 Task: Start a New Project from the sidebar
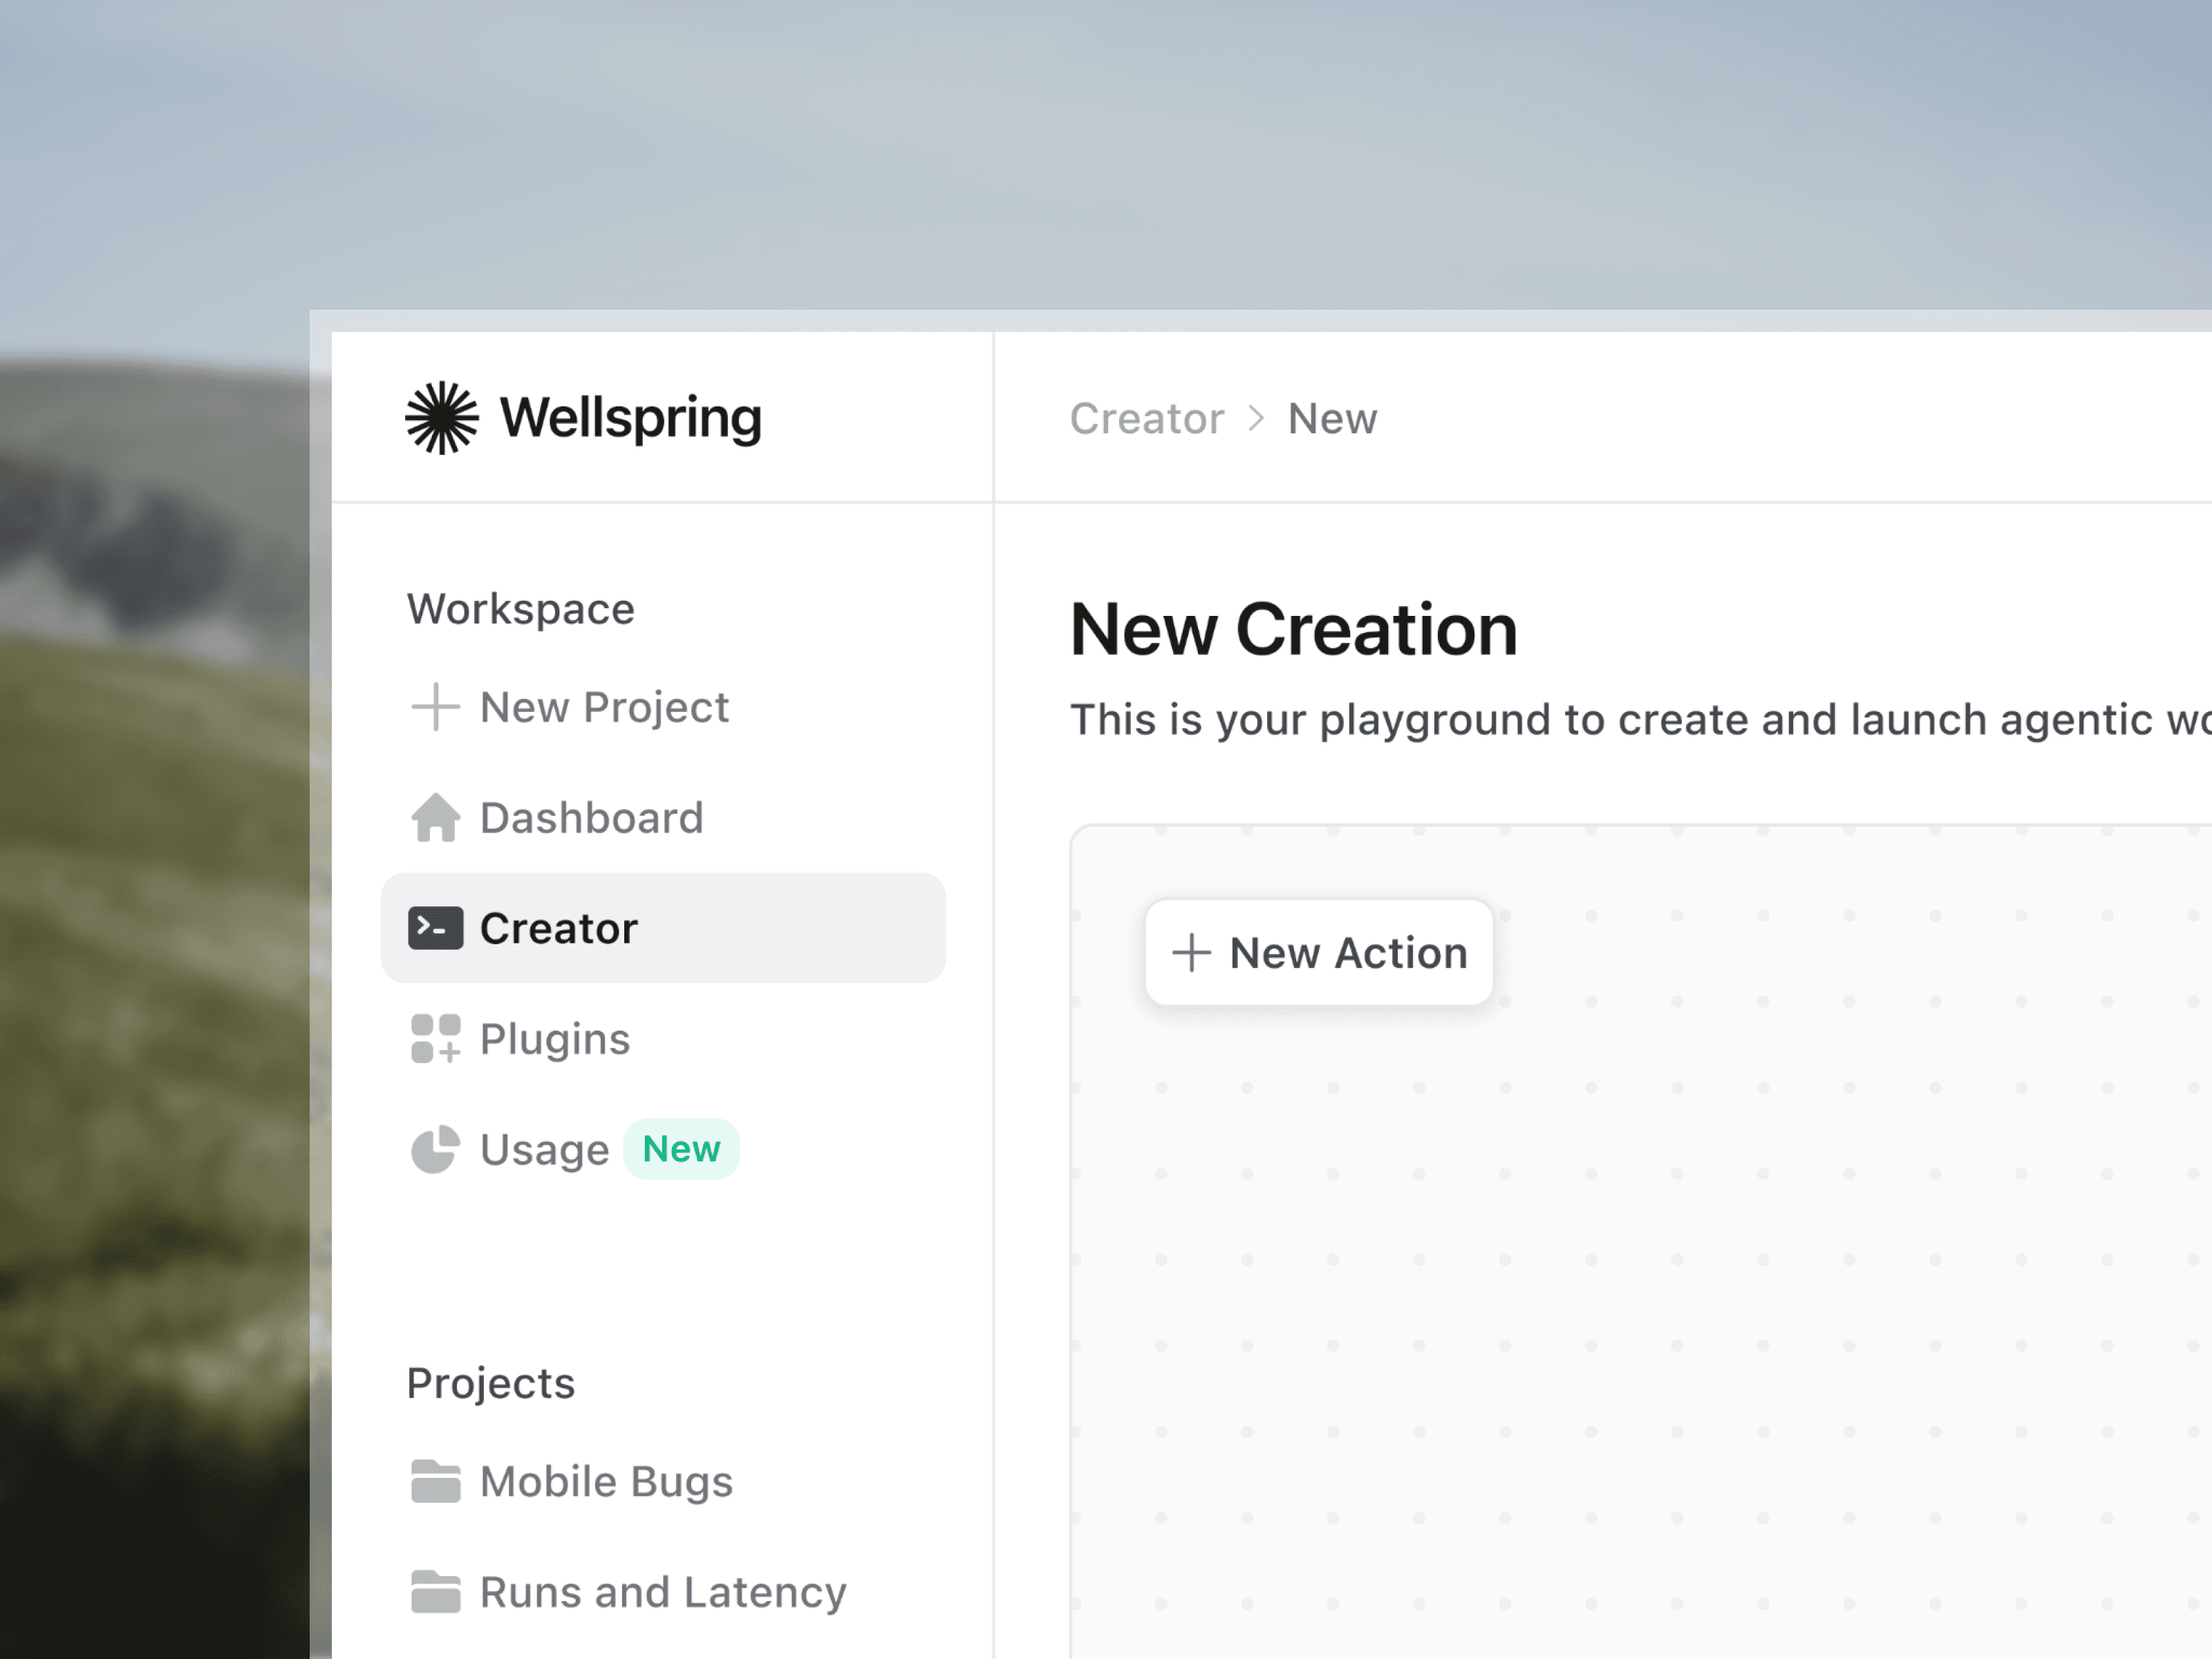pos(663,707)
